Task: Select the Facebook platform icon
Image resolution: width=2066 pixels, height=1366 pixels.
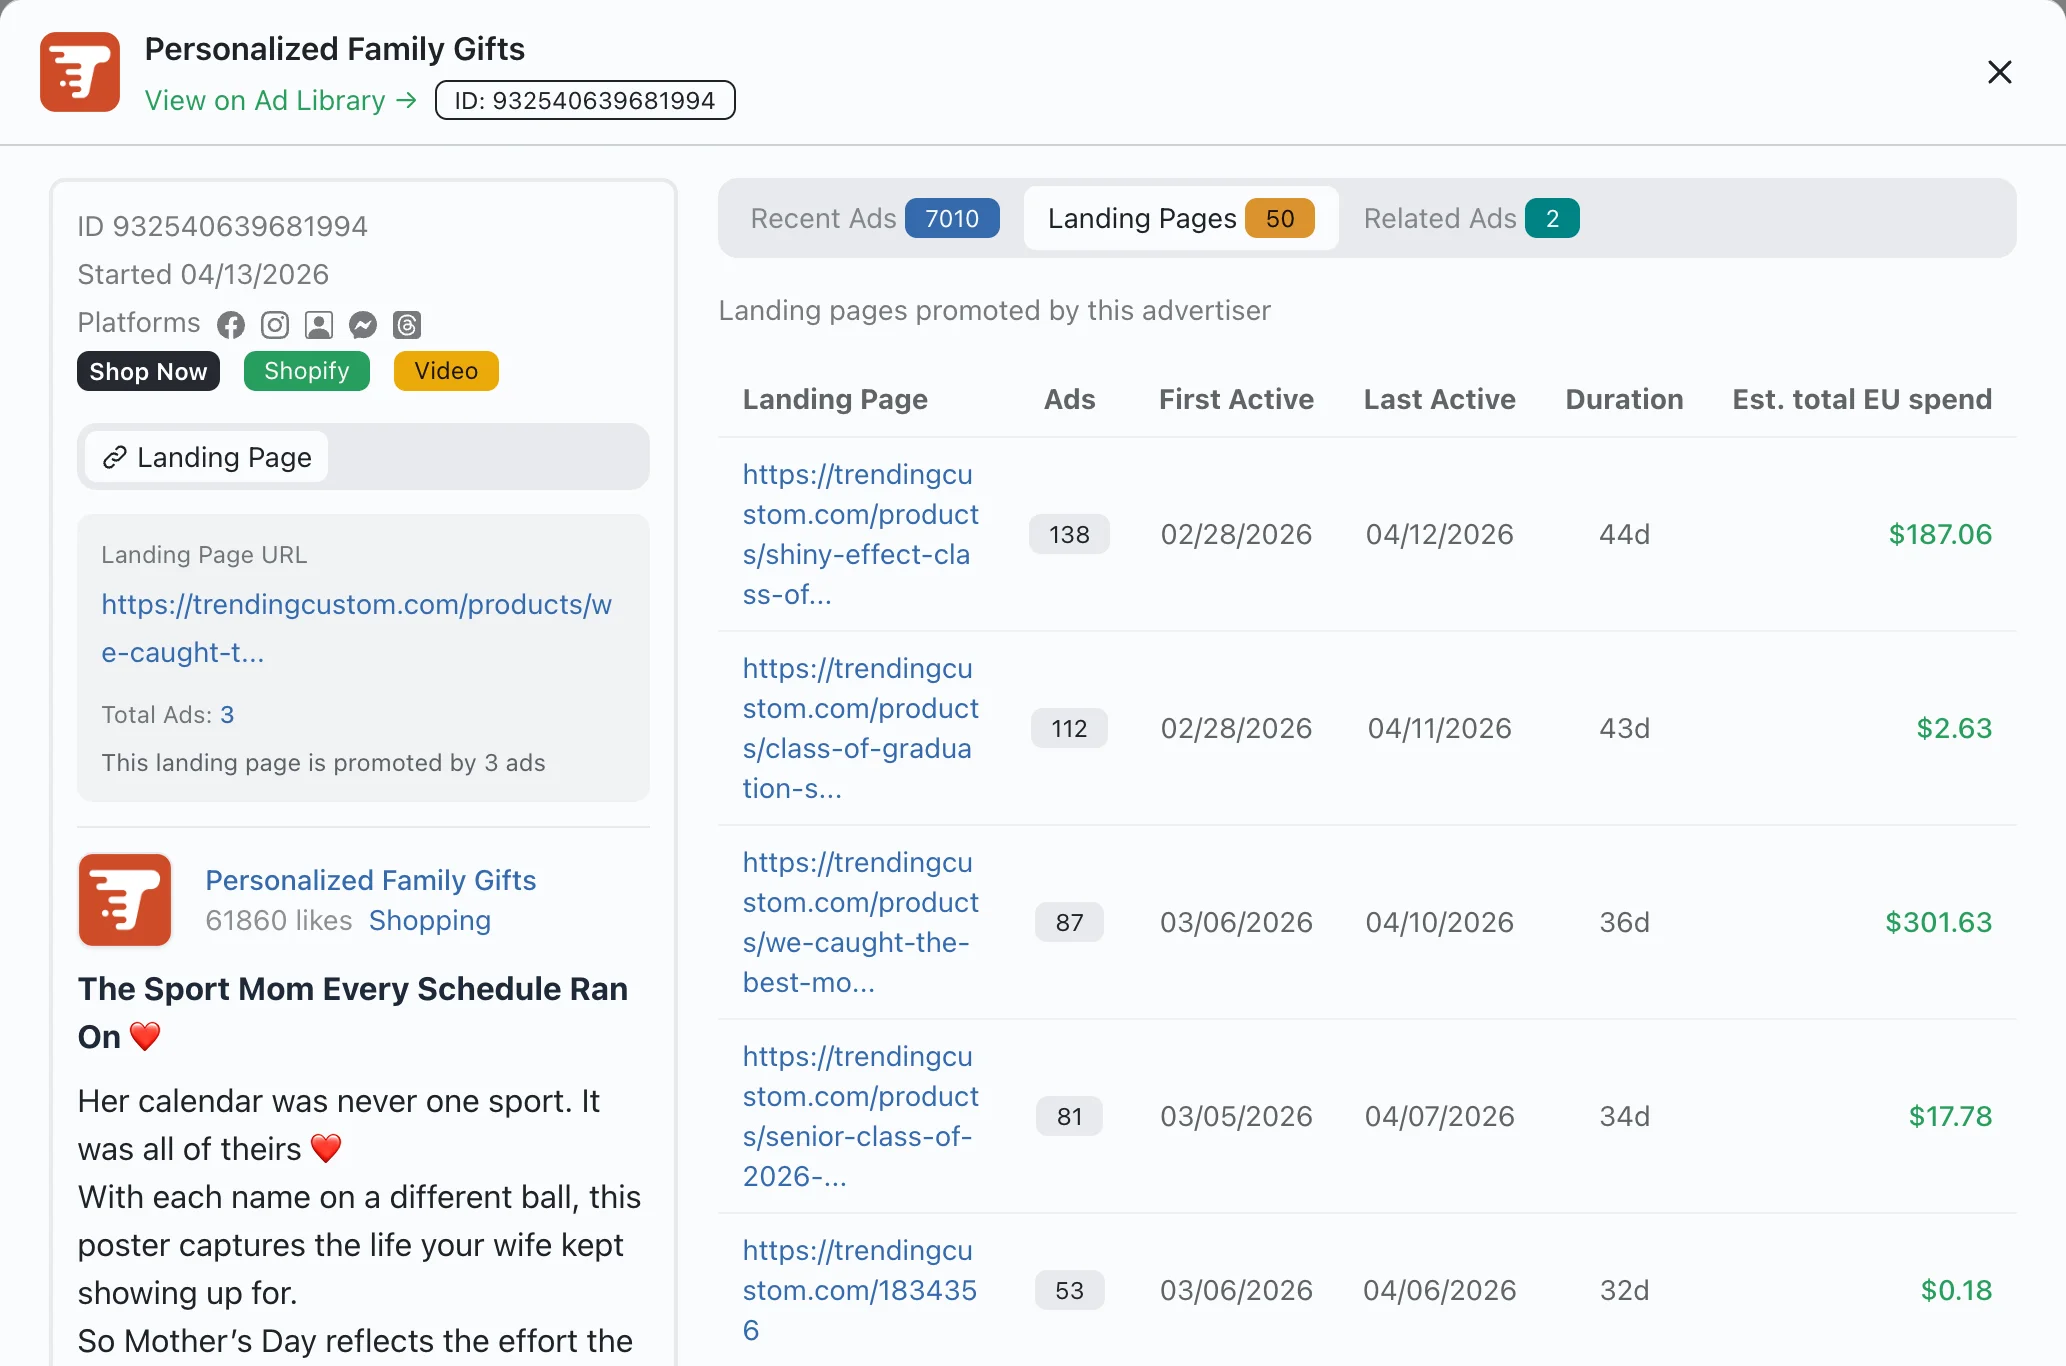Action: 230,324
